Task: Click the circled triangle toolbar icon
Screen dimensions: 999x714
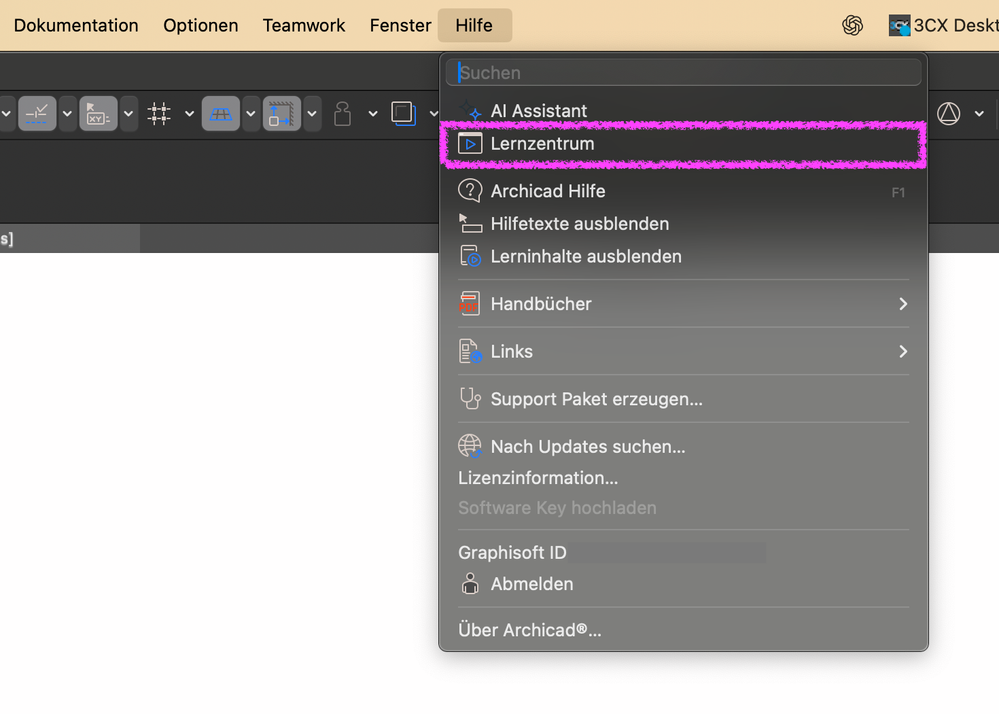Action: click(949, 114)
